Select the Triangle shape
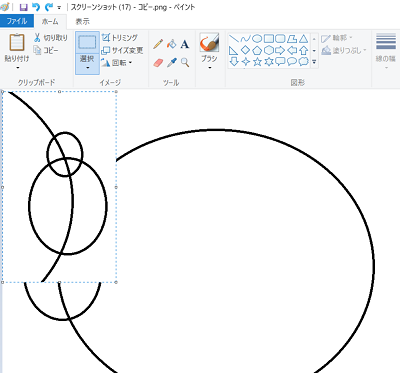 click(303, 39)
